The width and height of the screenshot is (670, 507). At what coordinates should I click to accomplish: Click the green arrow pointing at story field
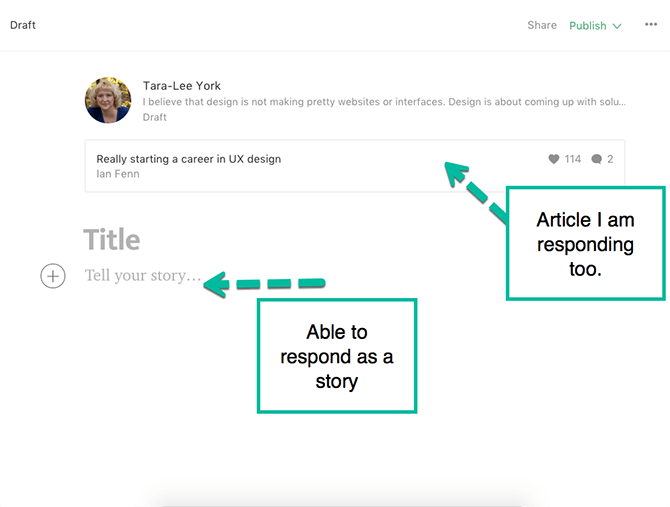[x=265, y=285]
